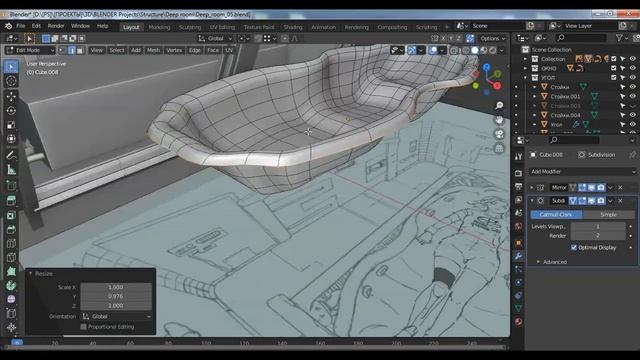Toggle Mirror modifier viewport display
This screenshot has width=640, height=360.
(x=591, y=187)
